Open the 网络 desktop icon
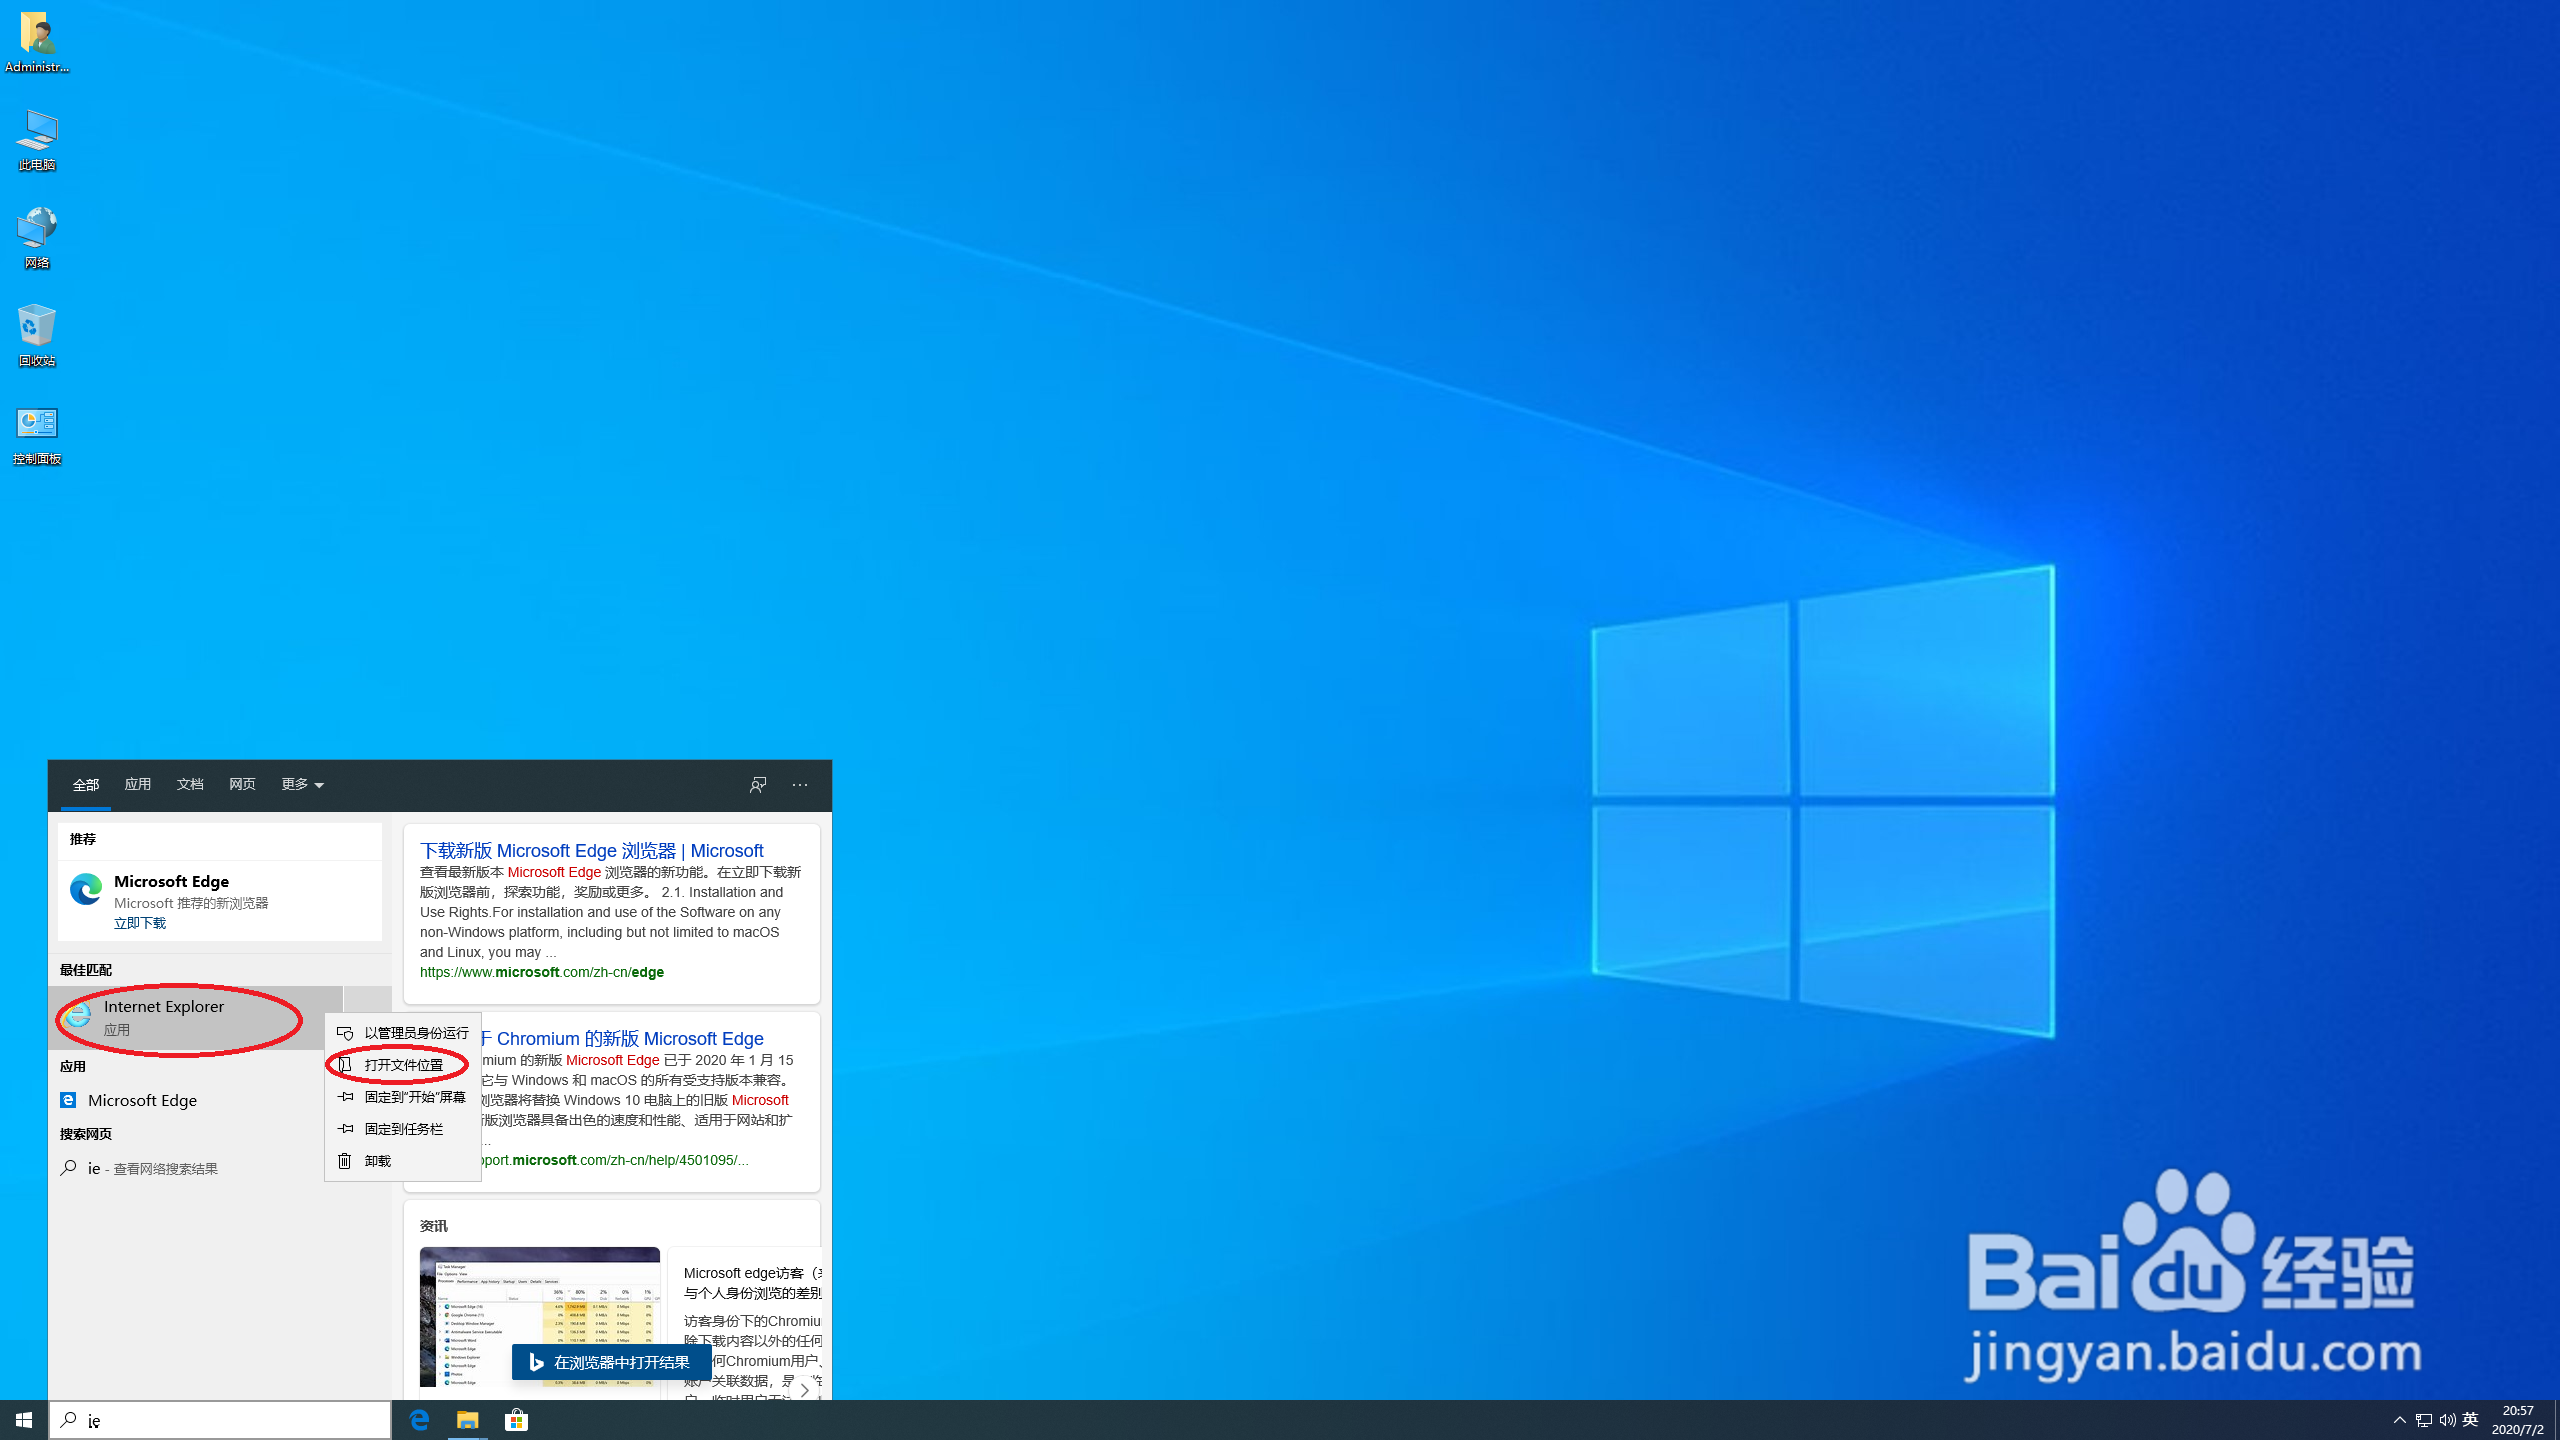2560x1440 pixels. pos(36,233)
